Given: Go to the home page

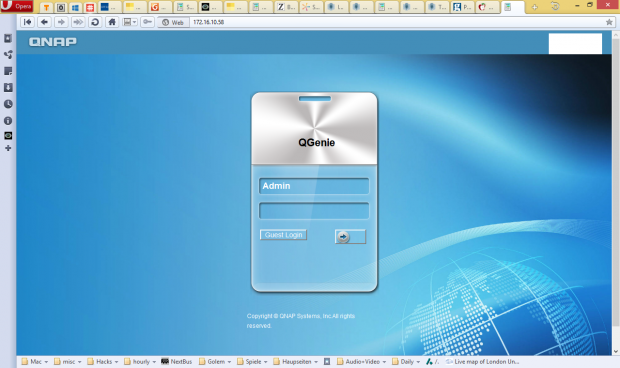Looking at the screenshot, I should (x=112, y=22).
